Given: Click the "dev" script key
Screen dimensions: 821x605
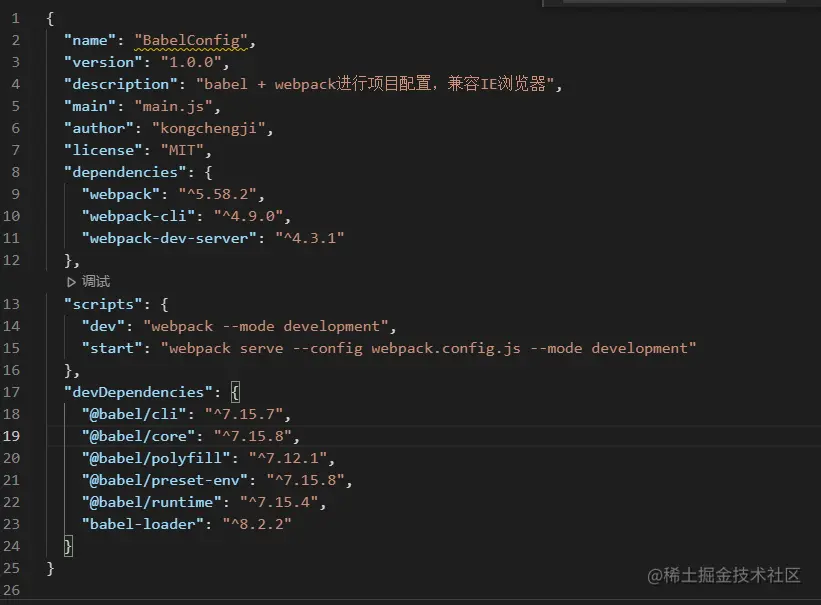Looking at the screenshot, I should pos(104,326).
